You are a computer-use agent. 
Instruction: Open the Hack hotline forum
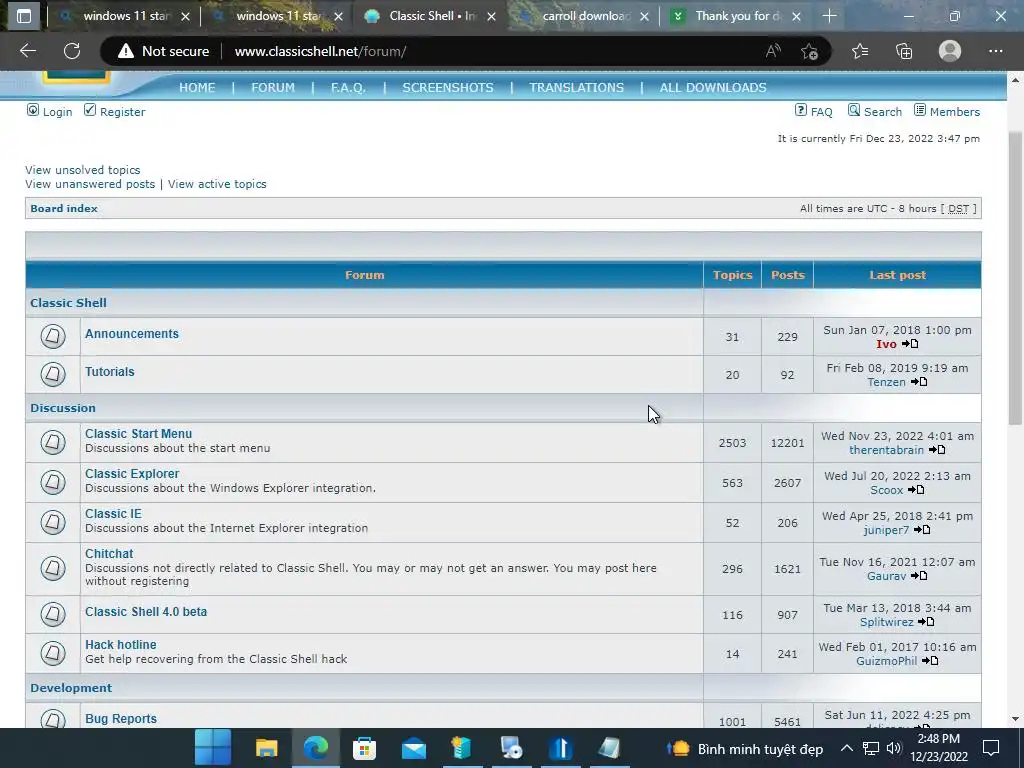tap(121, 645)
